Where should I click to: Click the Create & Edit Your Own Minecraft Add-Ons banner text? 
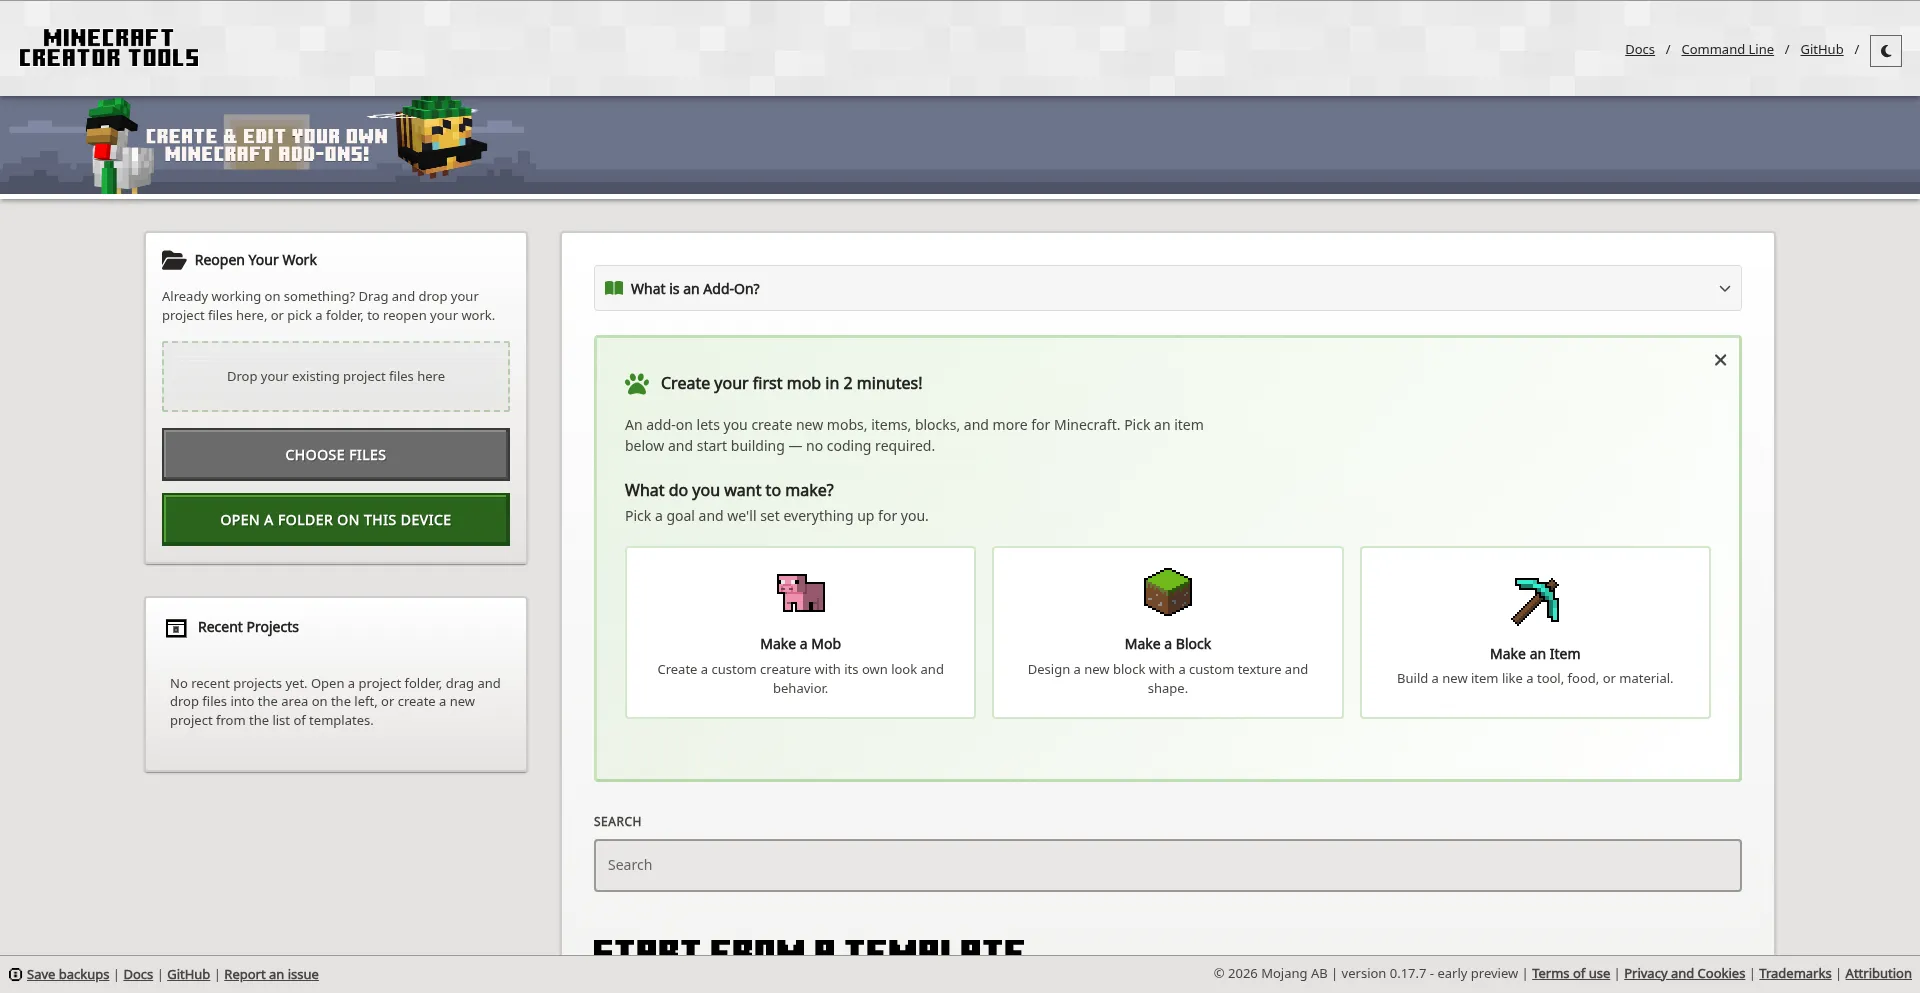[x=267, y=145]
